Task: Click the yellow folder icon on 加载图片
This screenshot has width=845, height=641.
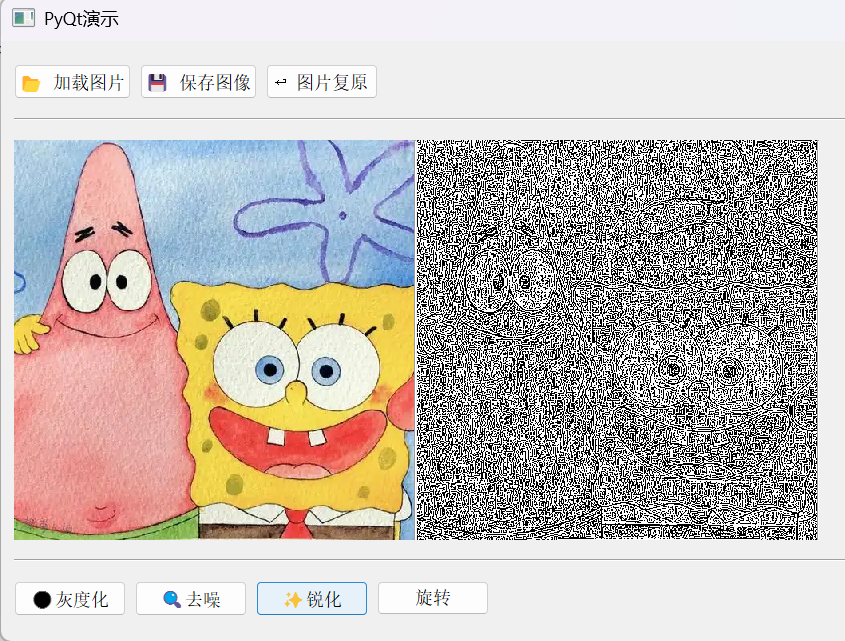Action: coord(31,84)
